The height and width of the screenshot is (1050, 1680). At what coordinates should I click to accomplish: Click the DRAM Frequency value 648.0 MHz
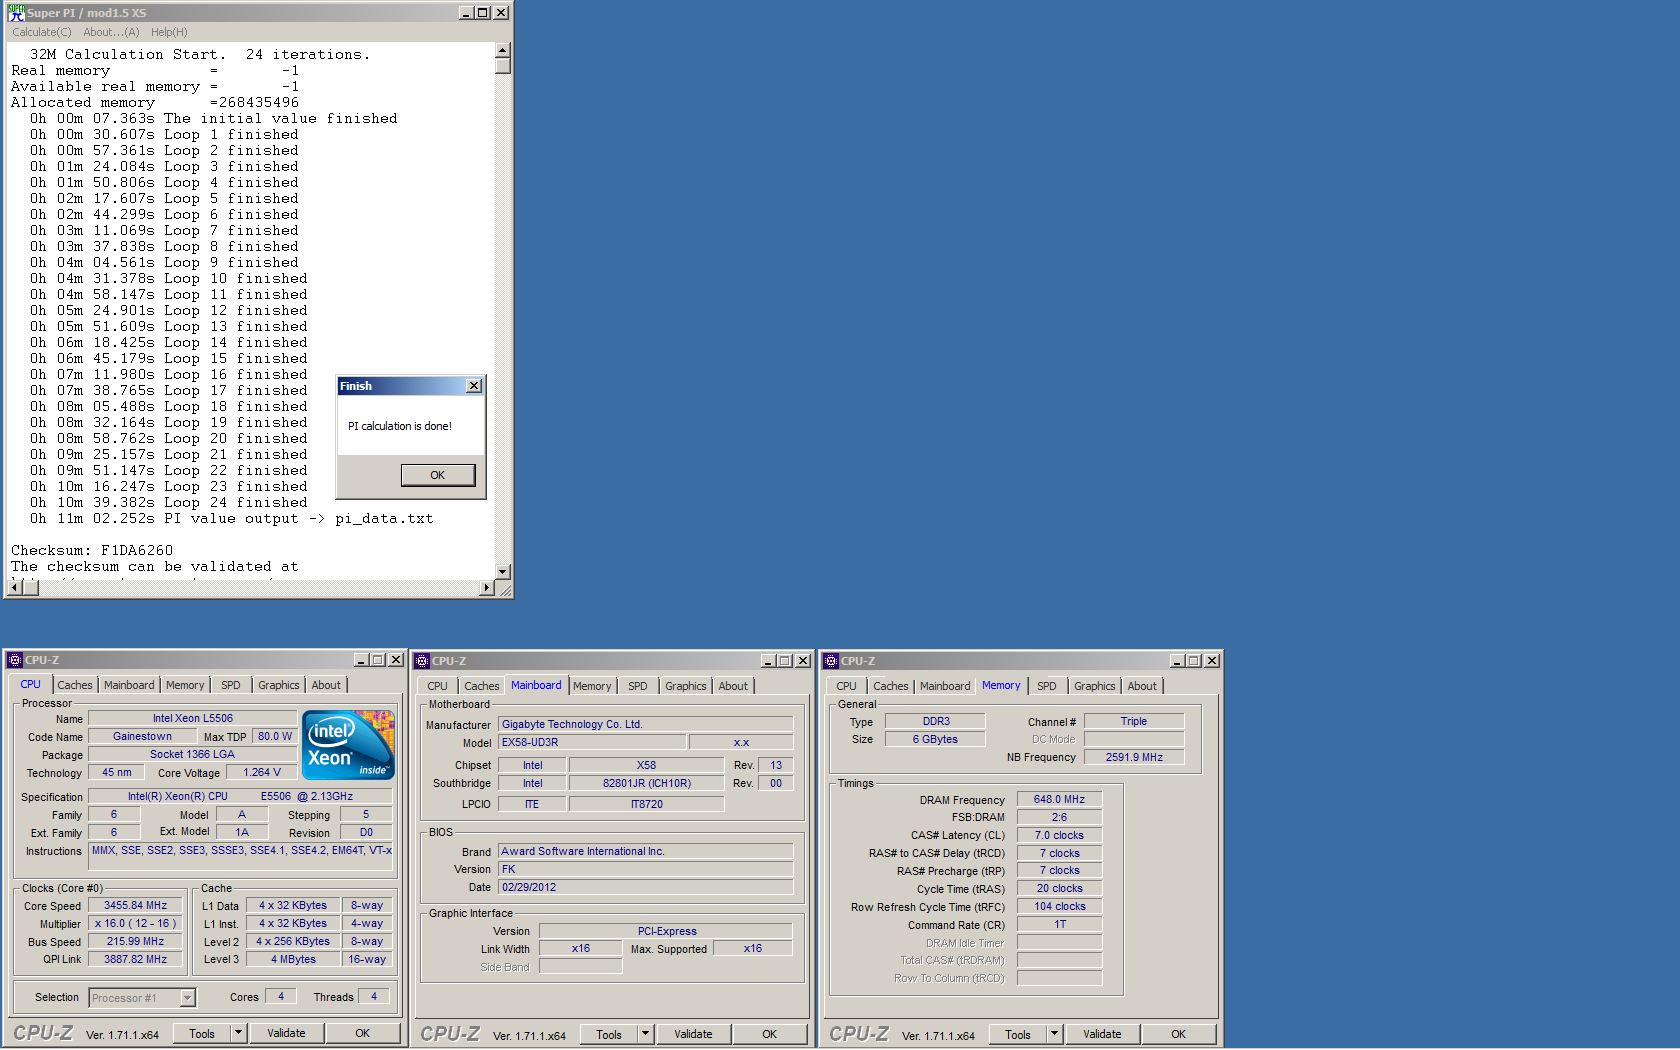pos(1059,800)
